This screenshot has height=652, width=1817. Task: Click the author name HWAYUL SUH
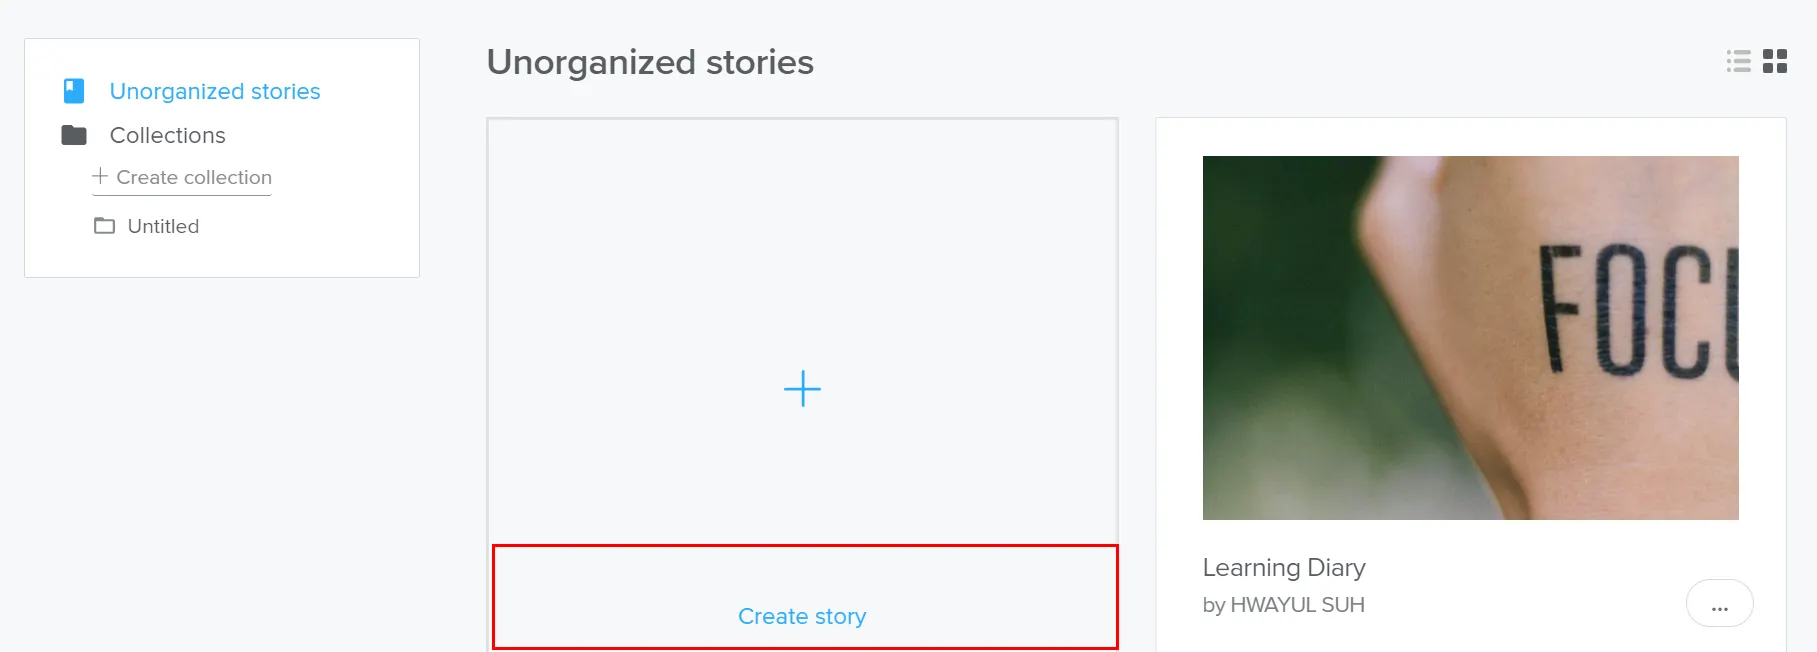point(1297,605)
